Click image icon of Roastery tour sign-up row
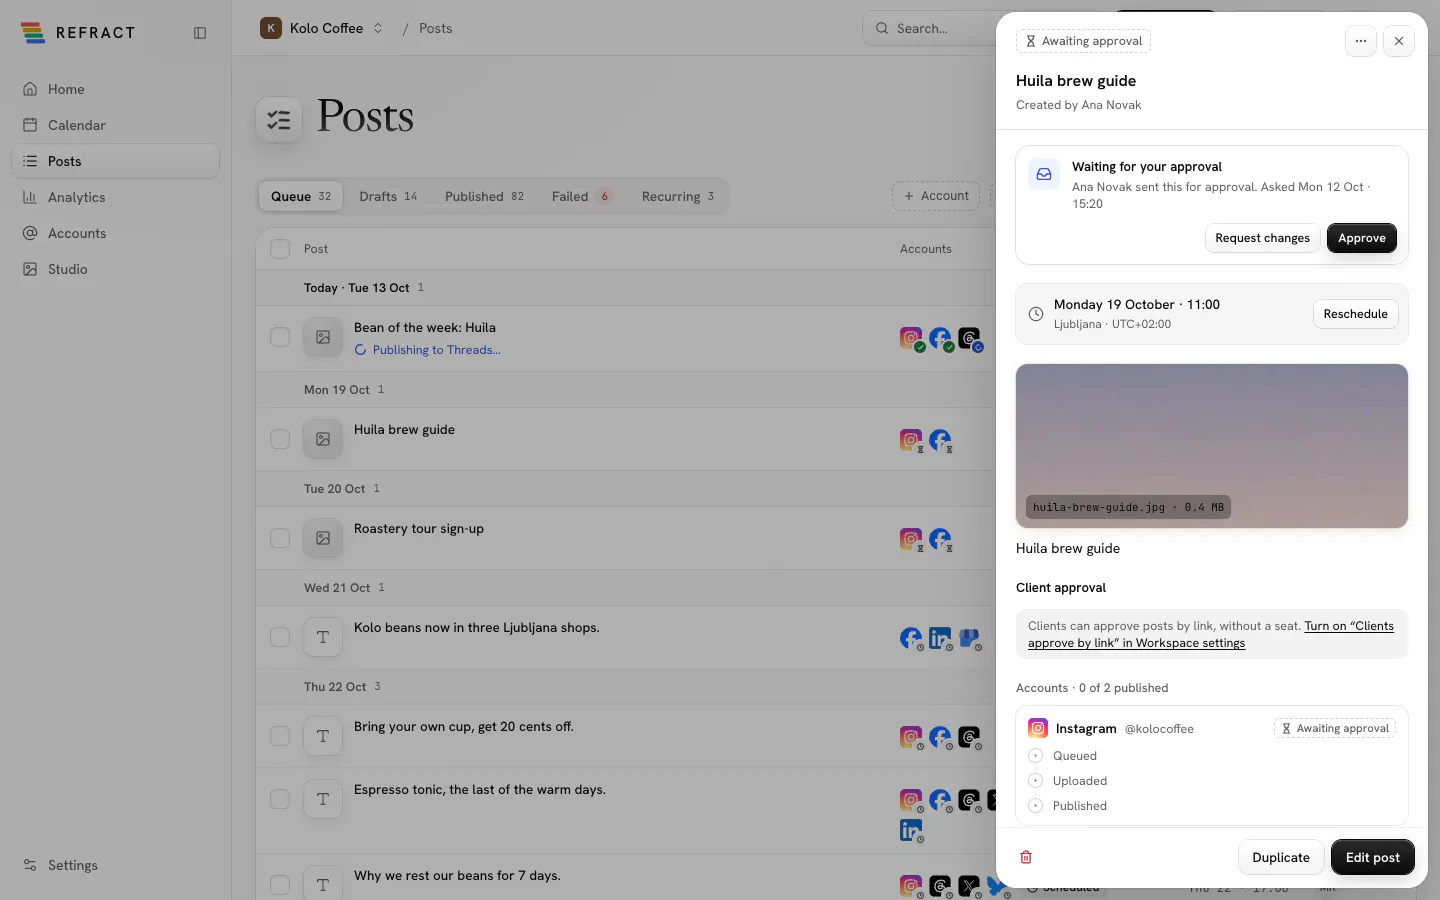This screenshot has height=900, width=1440. 323,538
